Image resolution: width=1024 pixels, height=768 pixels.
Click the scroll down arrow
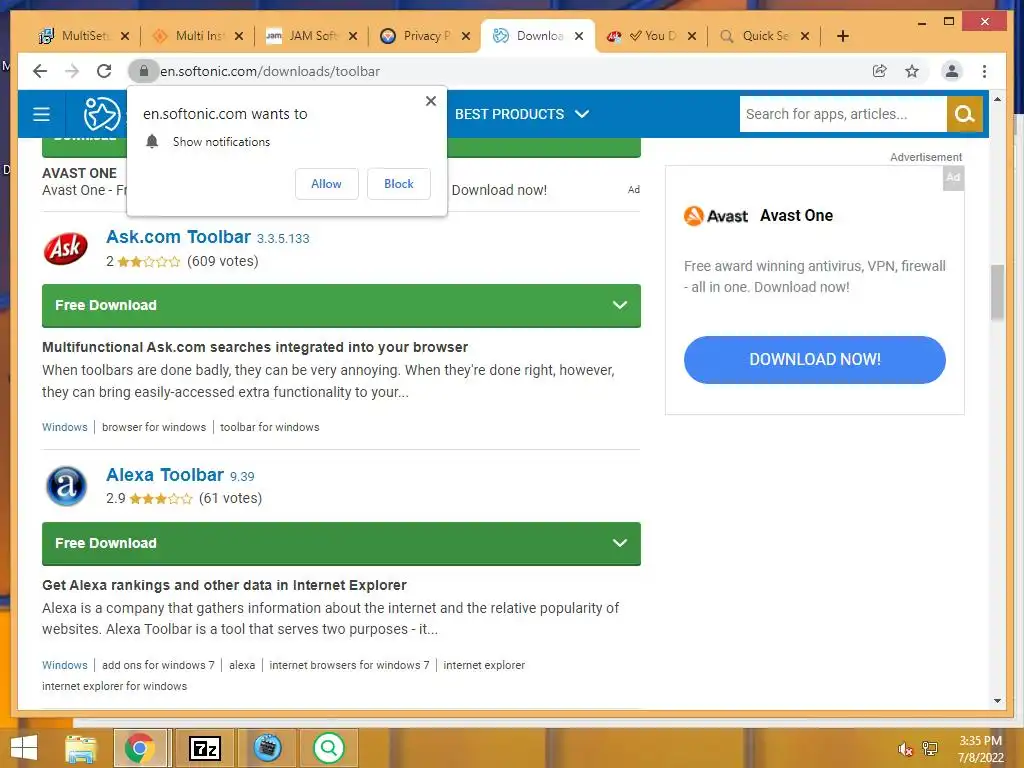[x=997, y=701]
